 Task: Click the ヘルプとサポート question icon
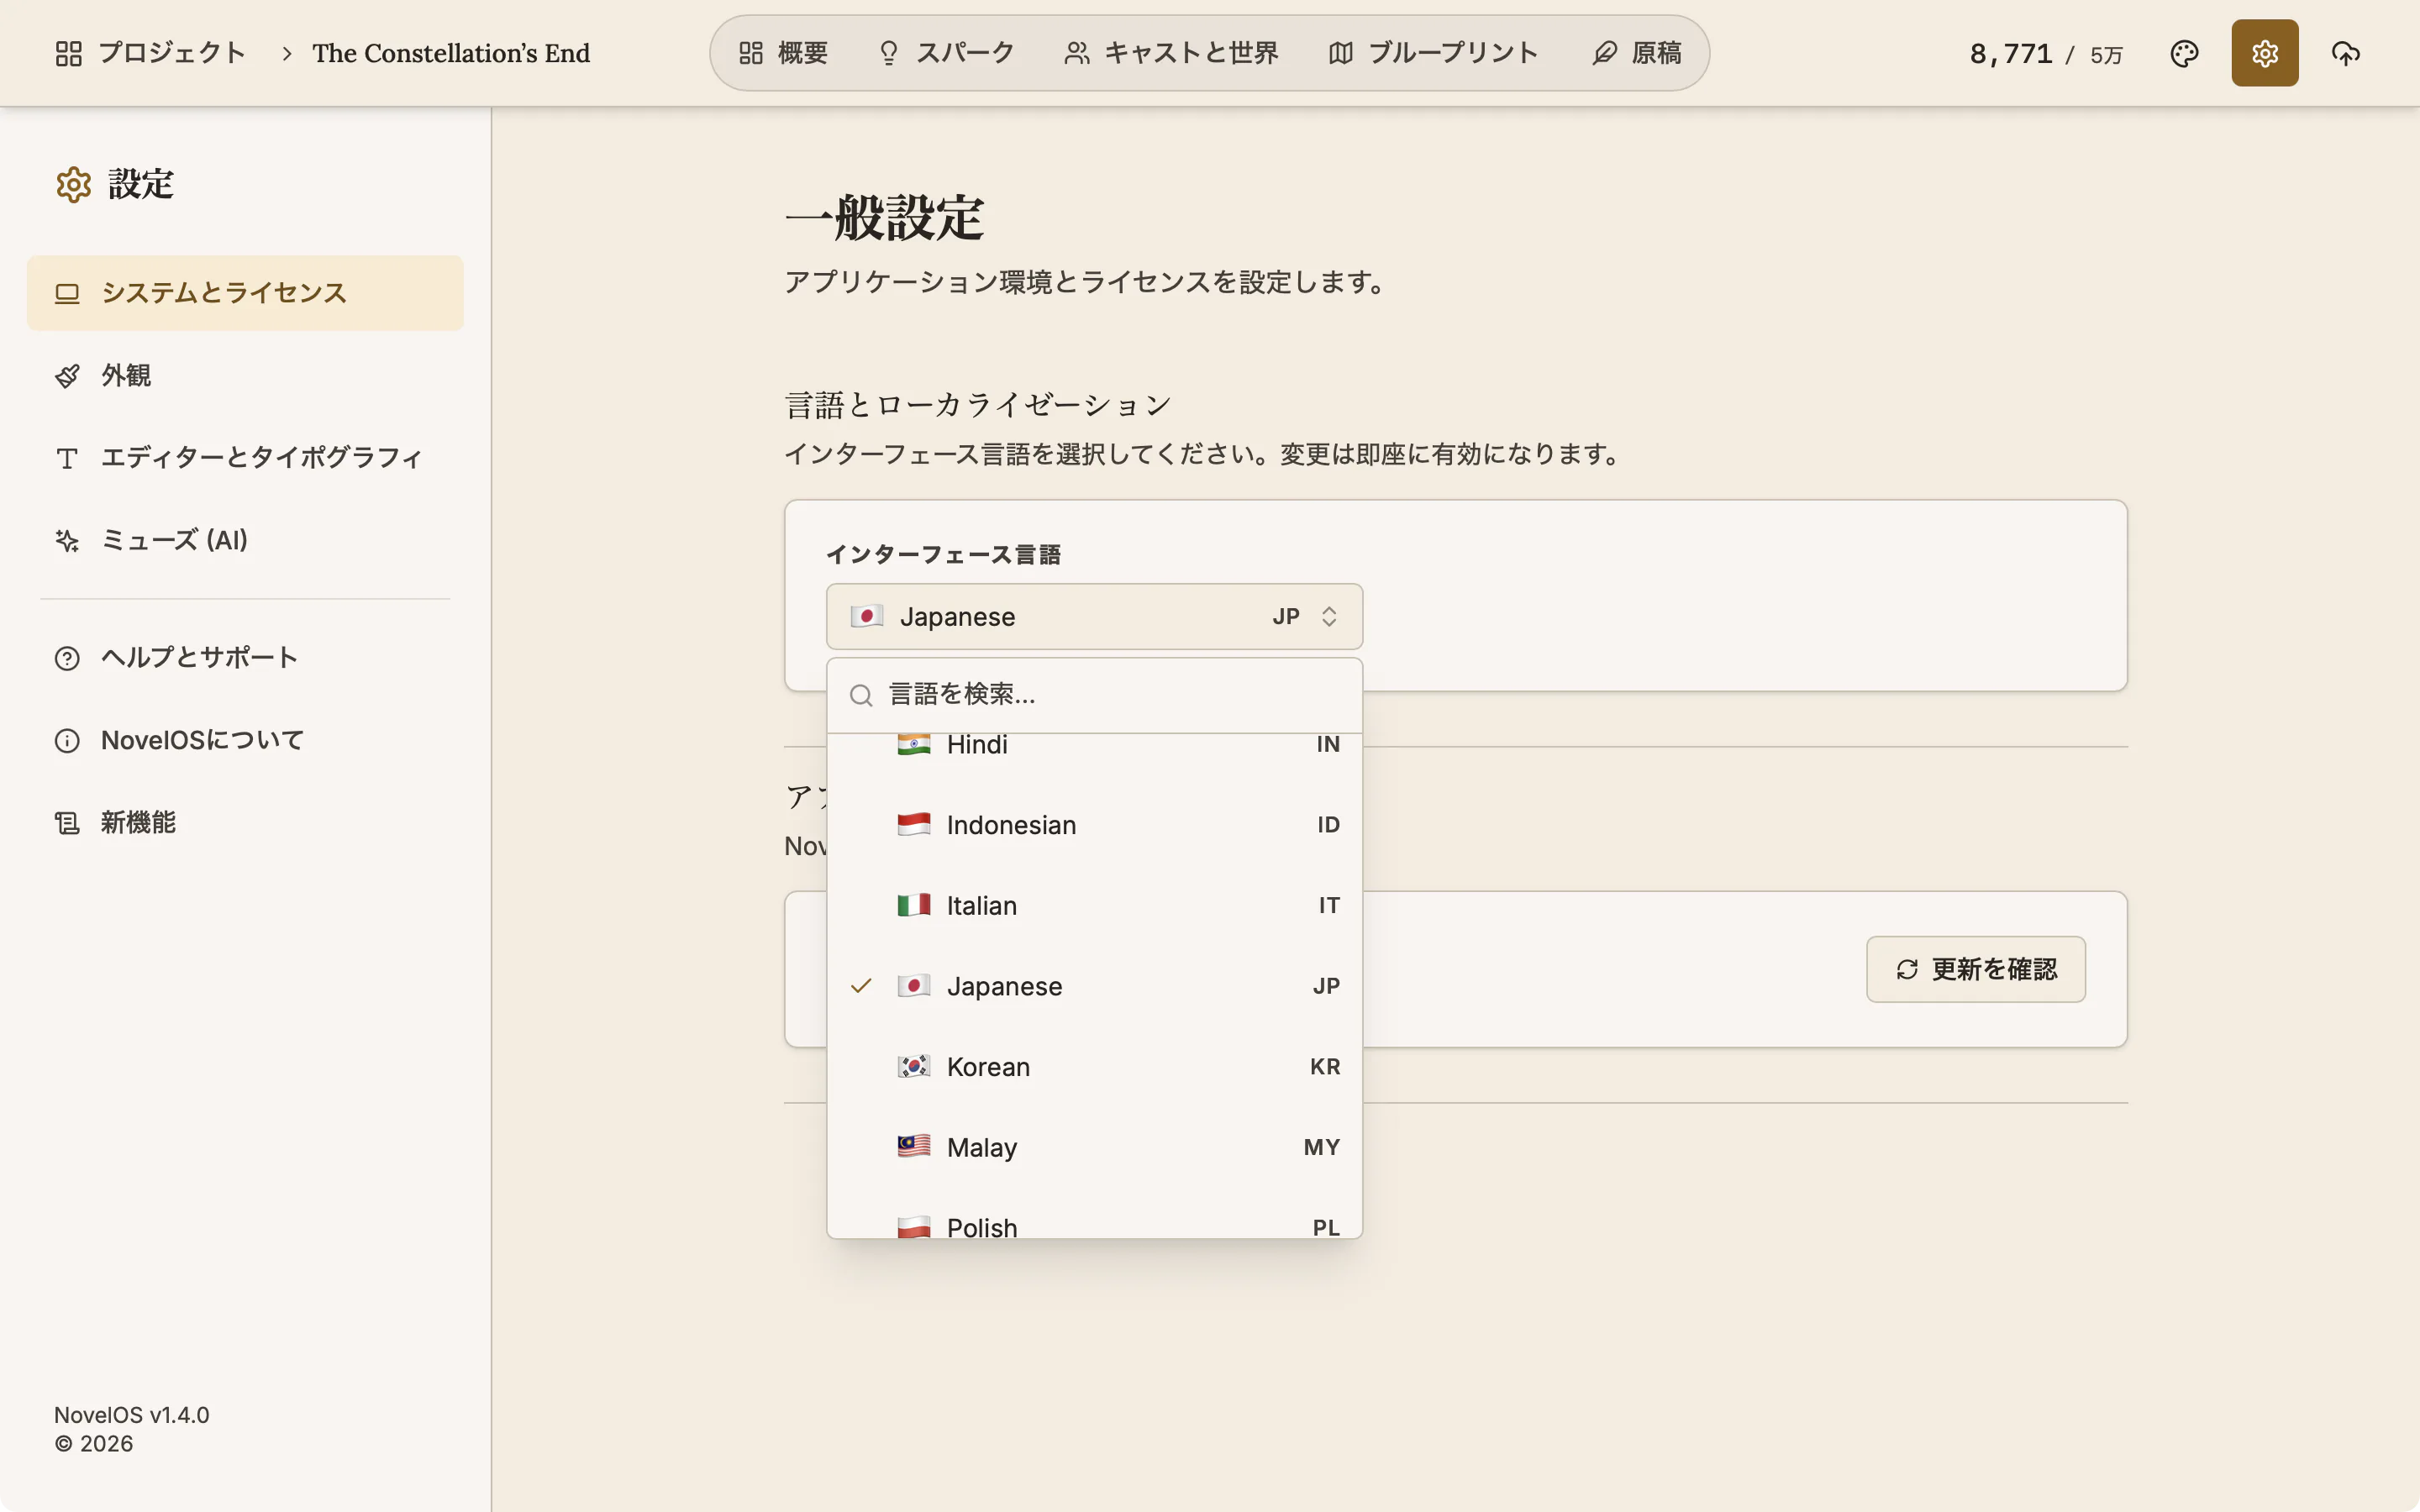[67, 658]
